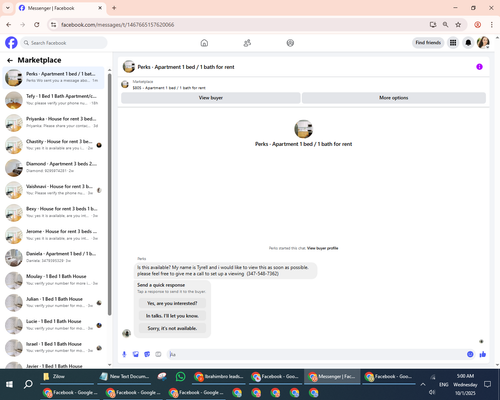Click the View buyer button
Screen dimensions: 500x400
[x=211, y=98]
